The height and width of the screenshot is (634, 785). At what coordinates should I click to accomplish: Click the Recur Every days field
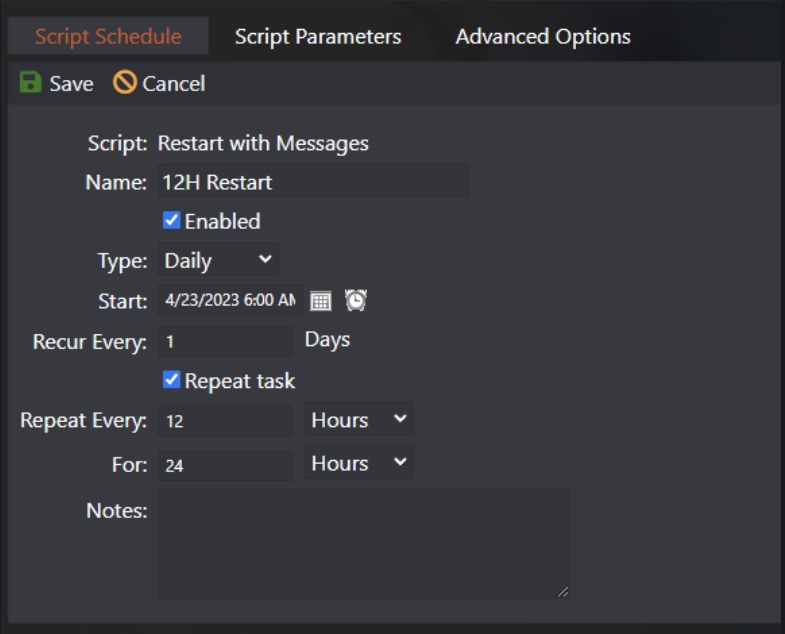pyautogui.click(x=225, y=341)
